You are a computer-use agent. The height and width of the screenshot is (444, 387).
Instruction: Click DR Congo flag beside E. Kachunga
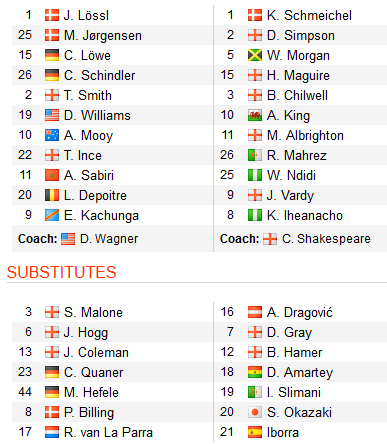[52, 215]
